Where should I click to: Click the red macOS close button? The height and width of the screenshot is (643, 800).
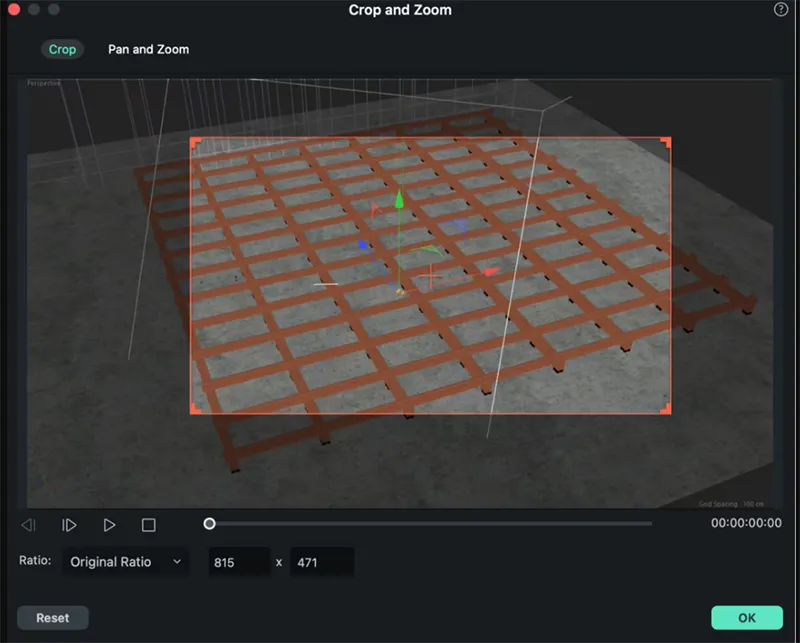click(14, 9)
